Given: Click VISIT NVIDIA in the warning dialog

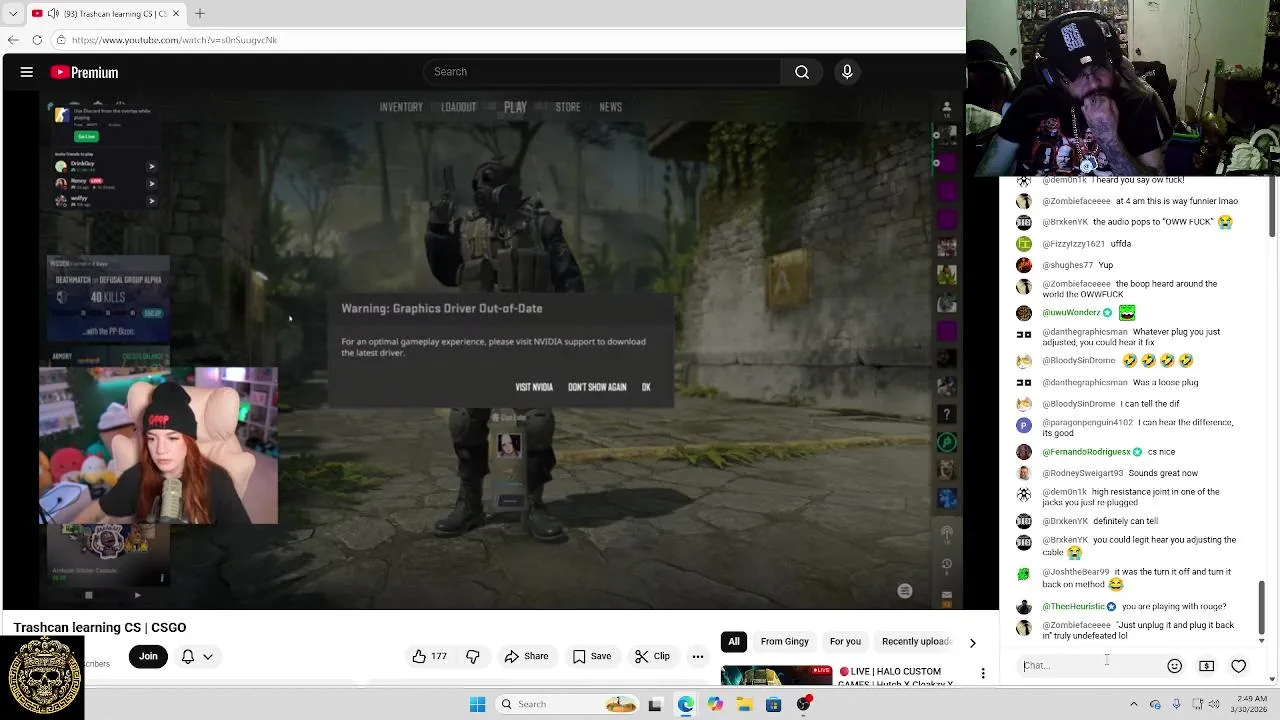Looking at the screenshot, I should pyautogui.click(x=534, y=387).
